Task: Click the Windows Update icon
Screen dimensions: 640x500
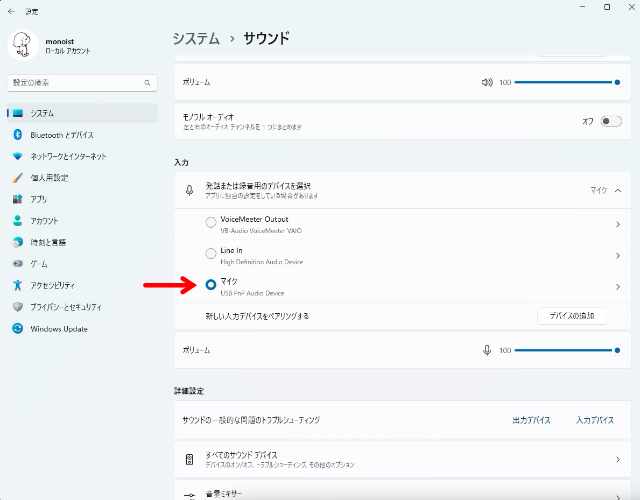Action: (x=18, y=329)
